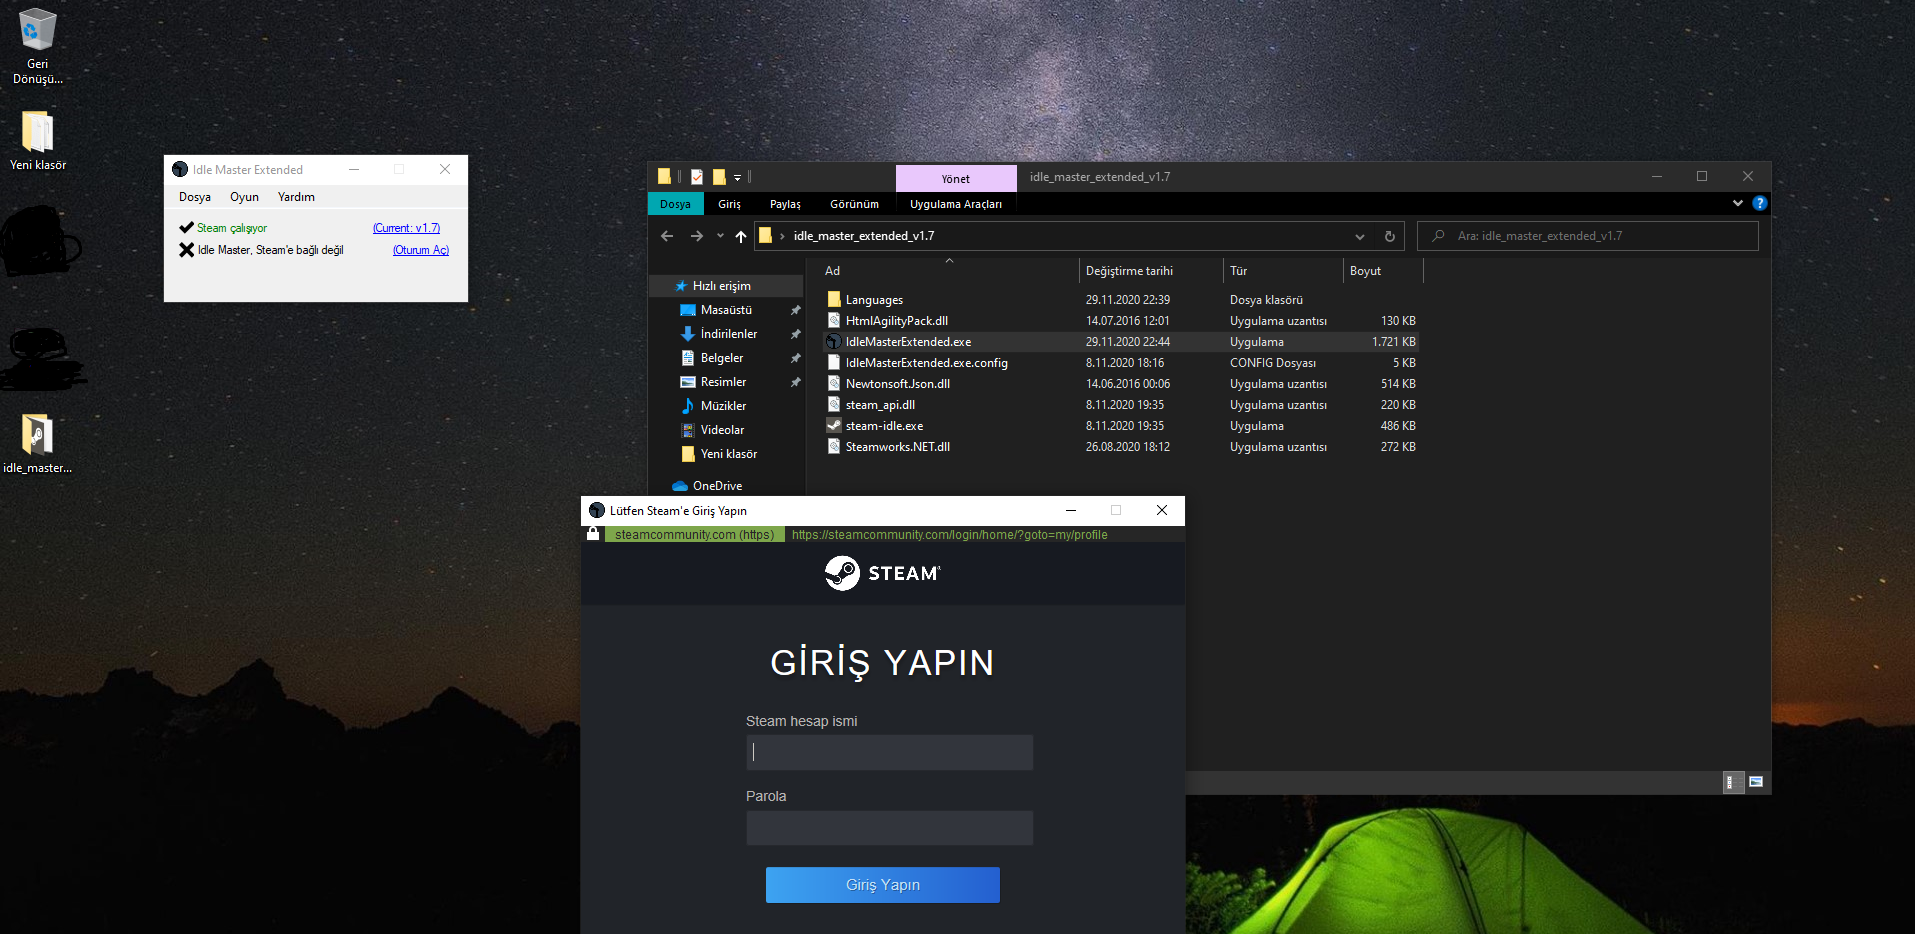Click the Properties icon in Explorer's quick access toolbar

point(697,177)
